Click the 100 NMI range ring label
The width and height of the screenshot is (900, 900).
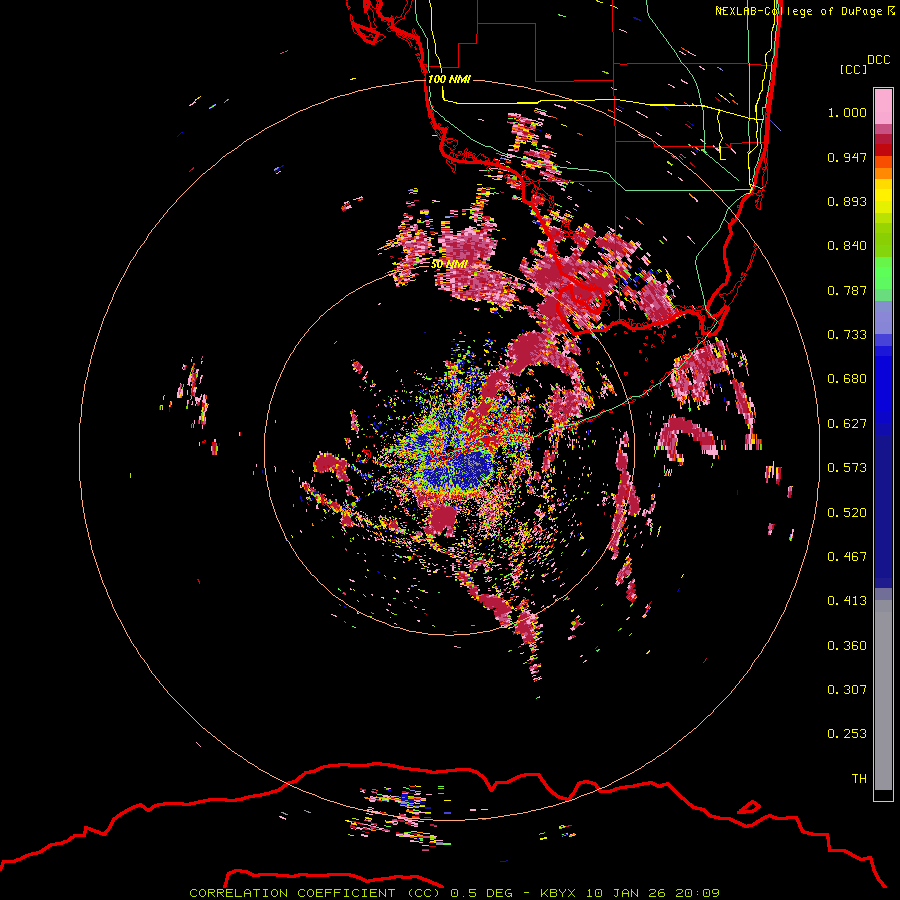pos(449,79)
